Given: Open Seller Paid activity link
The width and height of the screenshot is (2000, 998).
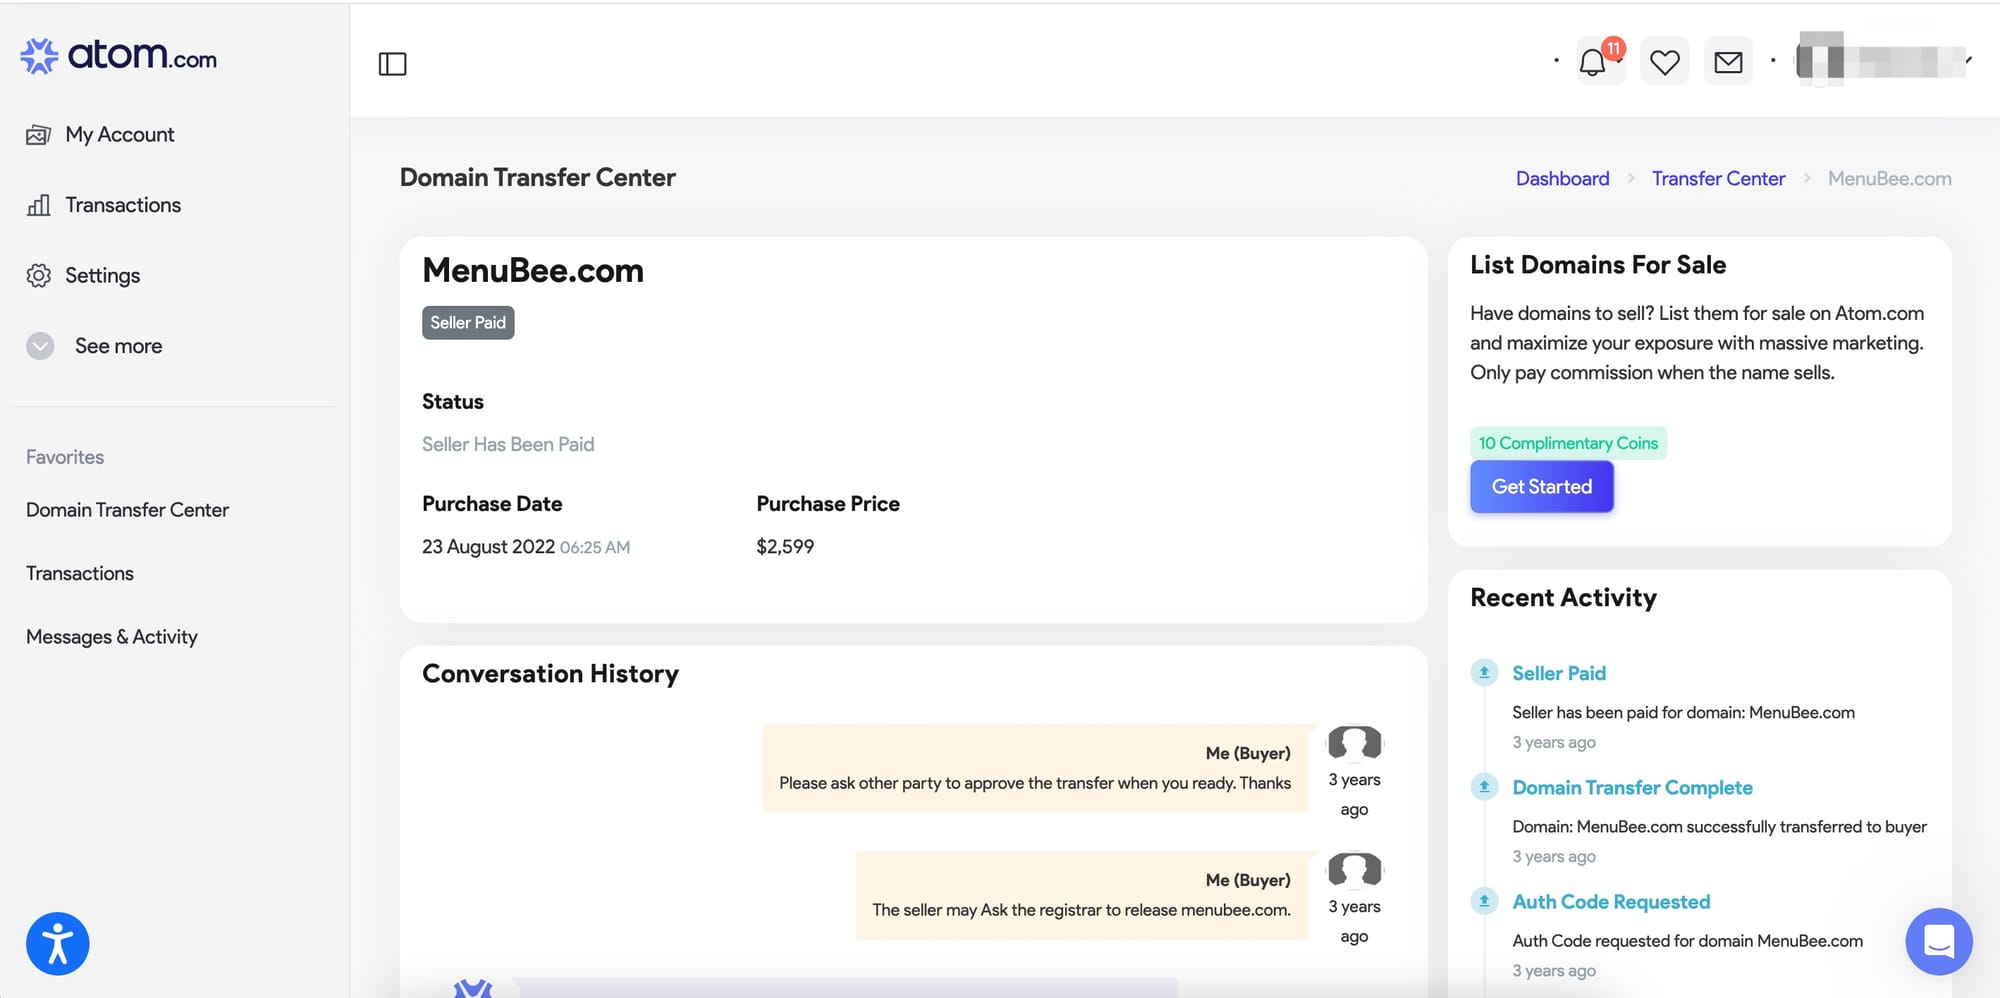Looking at the screenshot, I should (x=1559, y=673).
